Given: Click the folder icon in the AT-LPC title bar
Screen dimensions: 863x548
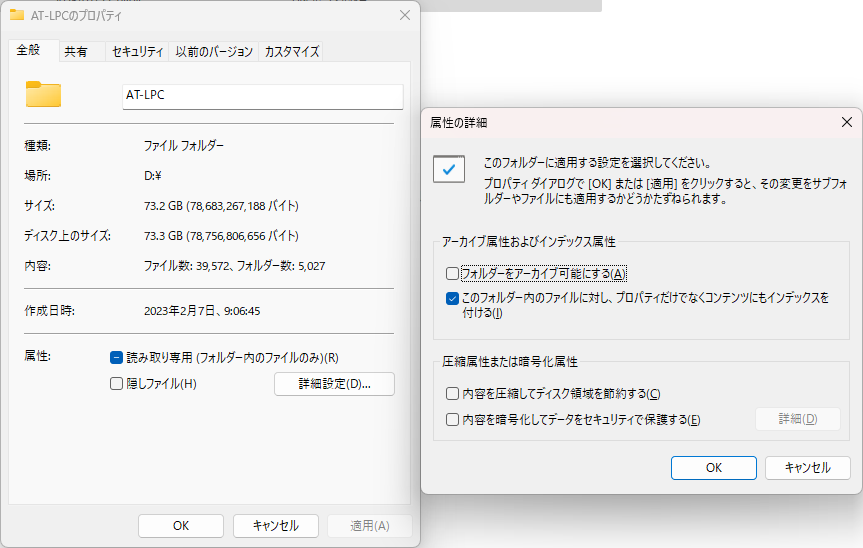Looking at the screenshot, I should [x=17, y=15].
